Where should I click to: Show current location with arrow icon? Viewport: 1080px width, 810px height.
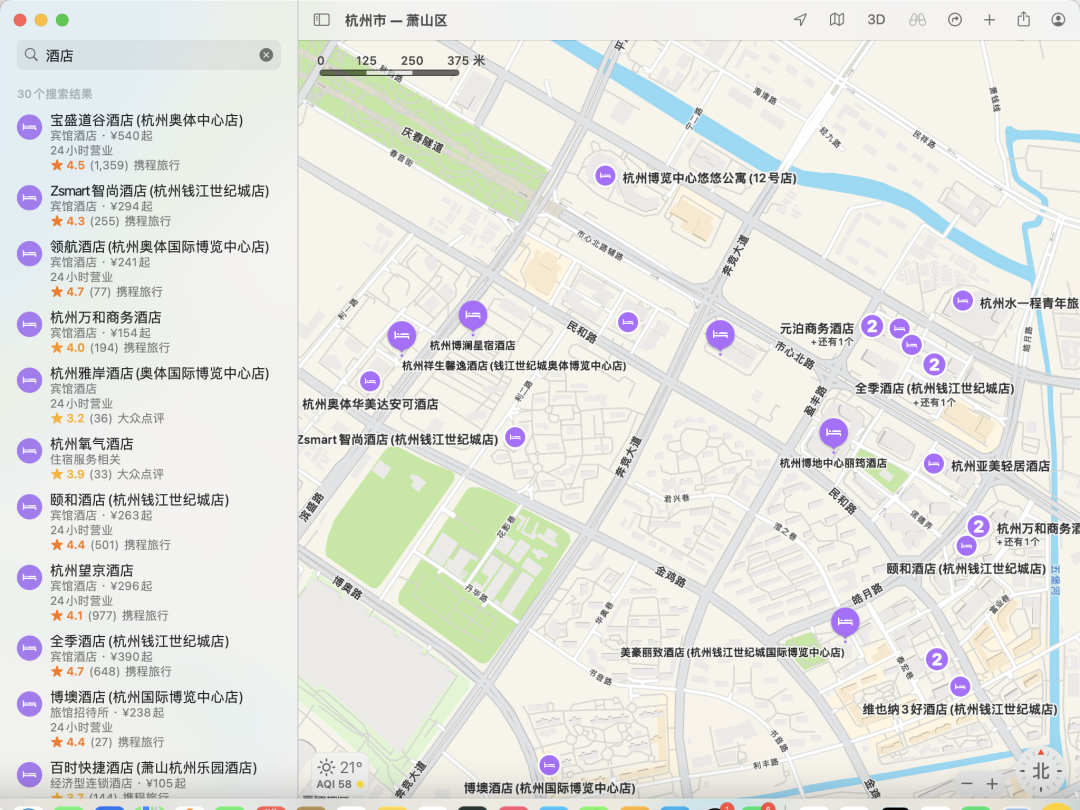coord(800,20)
